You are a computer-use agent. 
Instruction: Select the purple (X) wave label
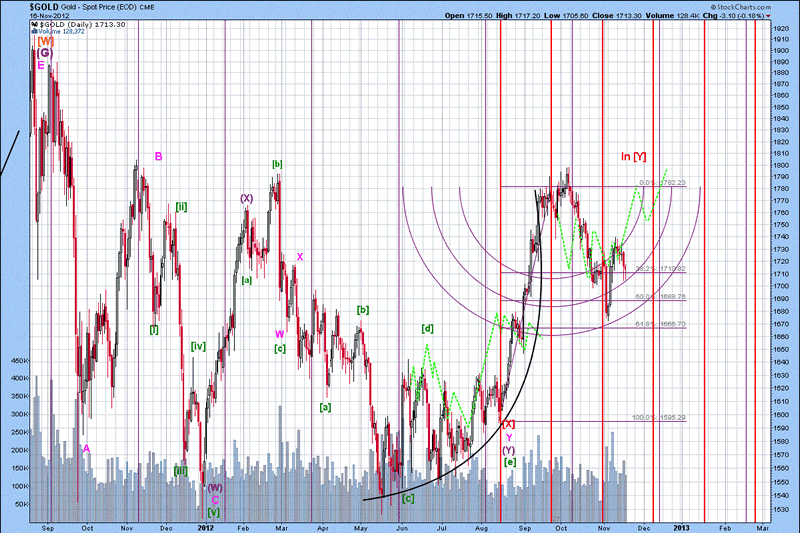click(x=246, y=198)
